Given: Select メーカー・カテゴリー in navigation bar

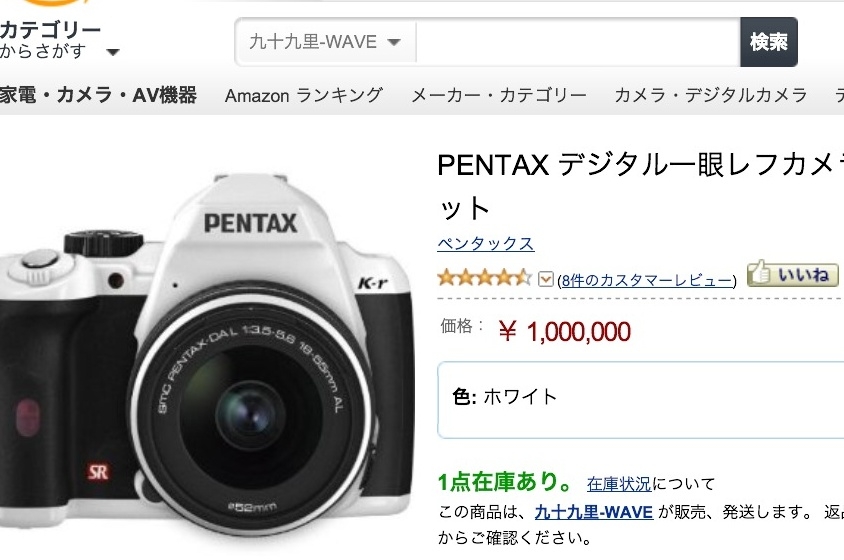Looking at the screenshot, I should pyautogui.click(x=498, y=96).
